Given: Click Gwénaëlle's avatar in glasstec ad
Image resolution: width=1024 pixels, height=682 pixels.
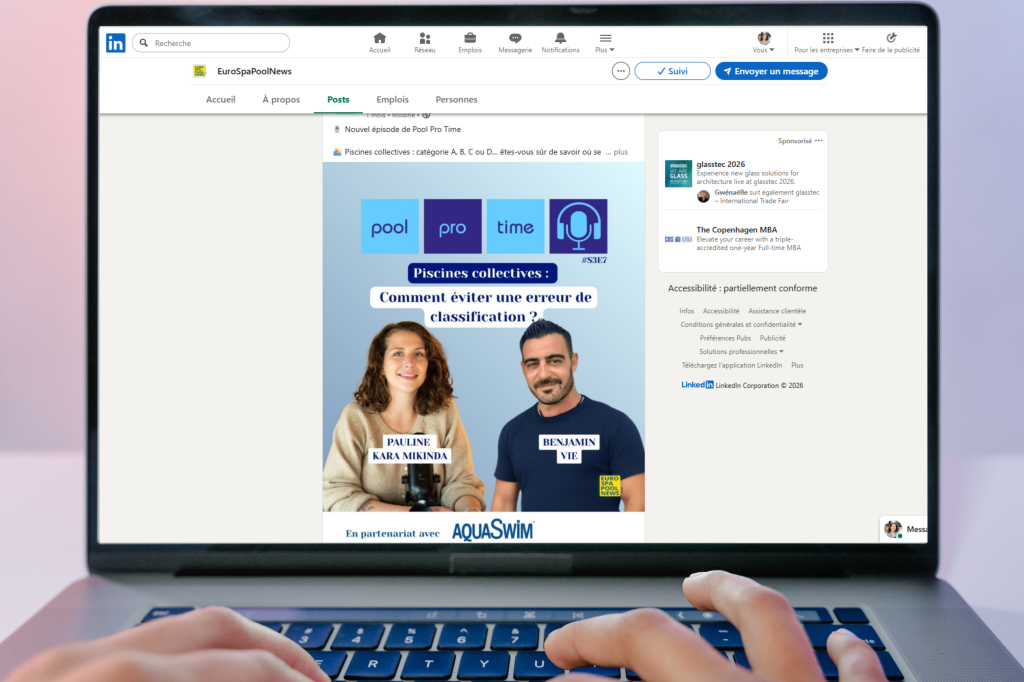Looking at the screenshot, I should pyautogui.click(x=703, y=197).
